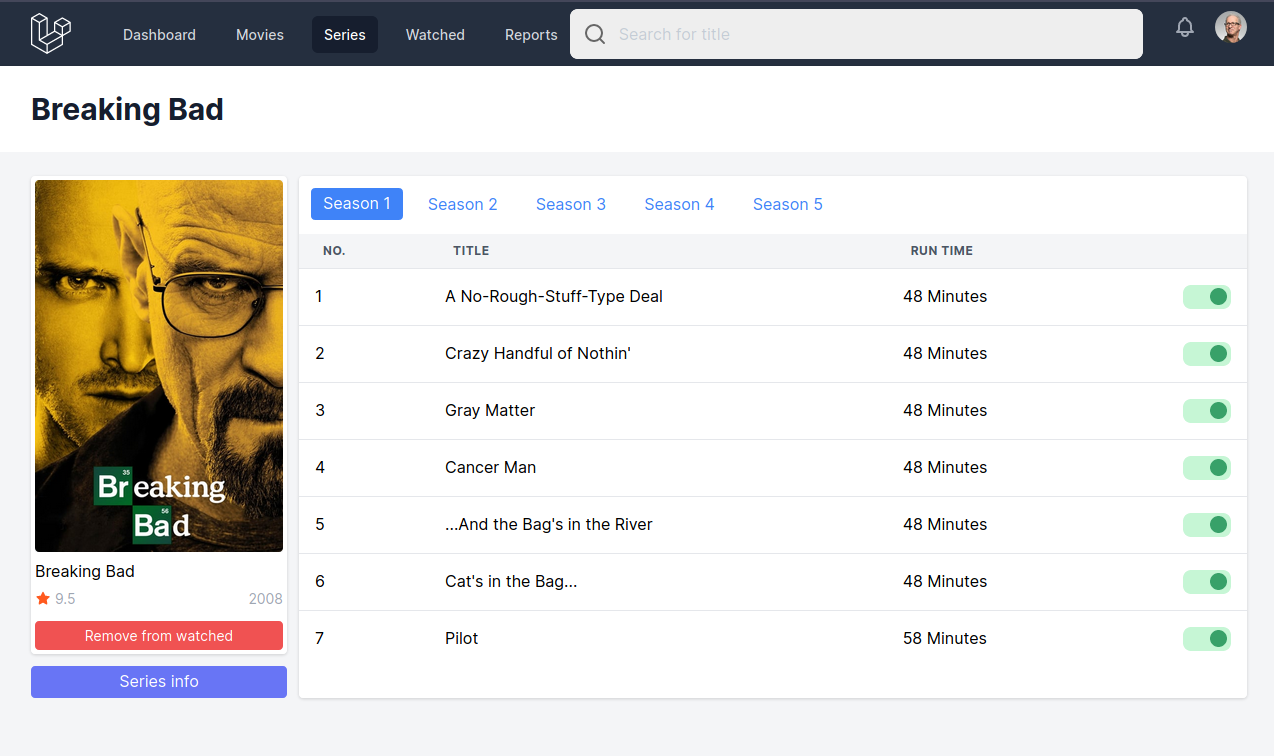Select the Series nav item
The image size is (1274, 756).
click(x=345, y=35)
